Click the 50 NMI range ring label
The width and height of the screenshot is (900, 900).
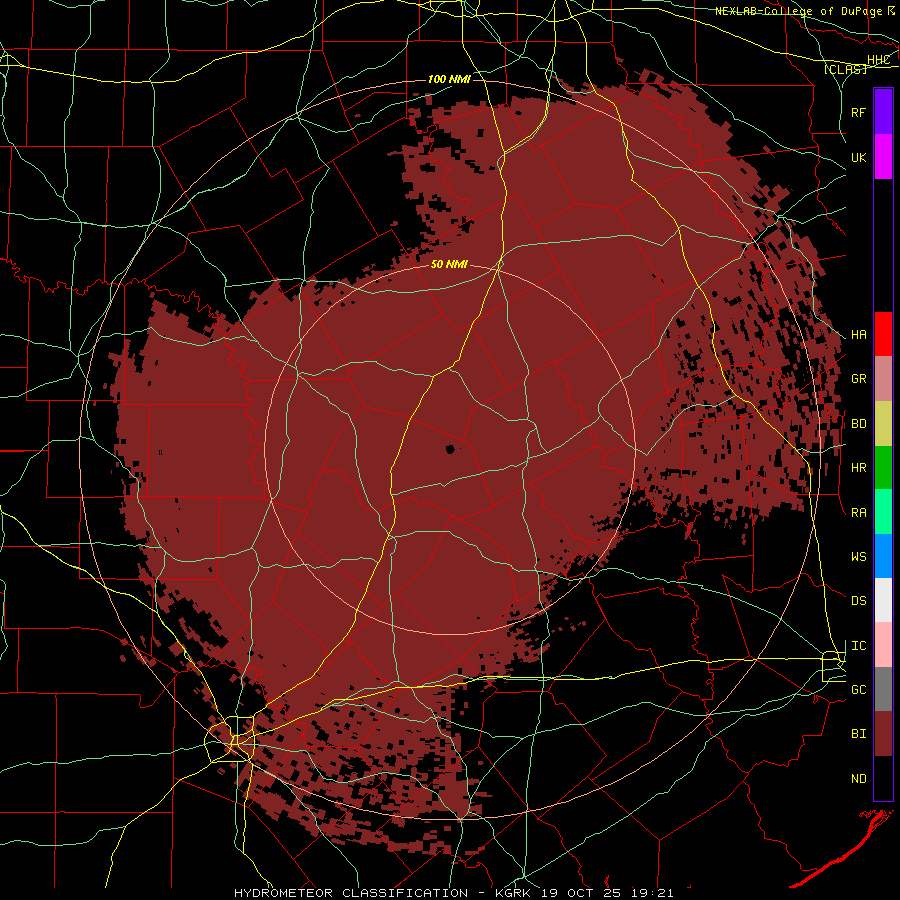pos(449,264)
